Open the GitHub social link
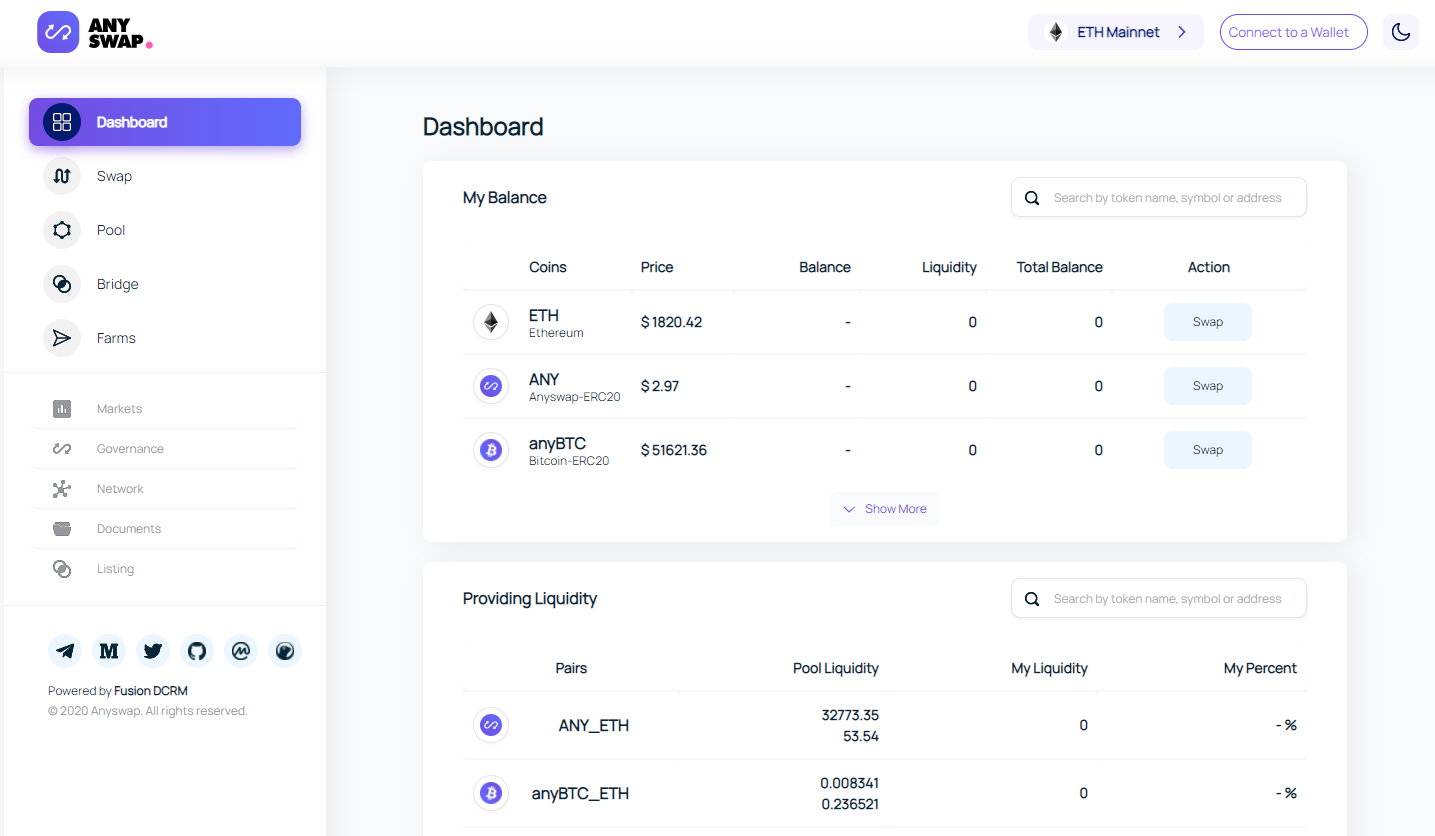Viewport: 1435px width, 836px height. (197, 651)
